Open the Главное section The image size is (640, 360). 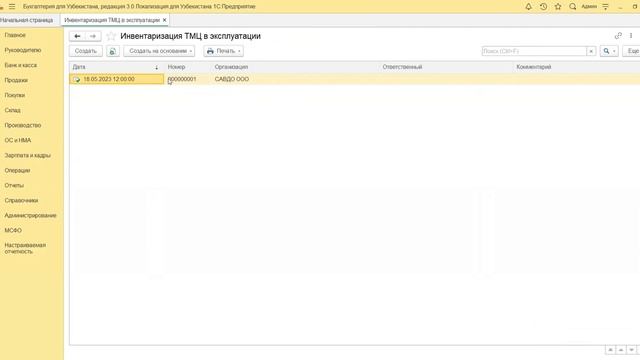[15, 35]
